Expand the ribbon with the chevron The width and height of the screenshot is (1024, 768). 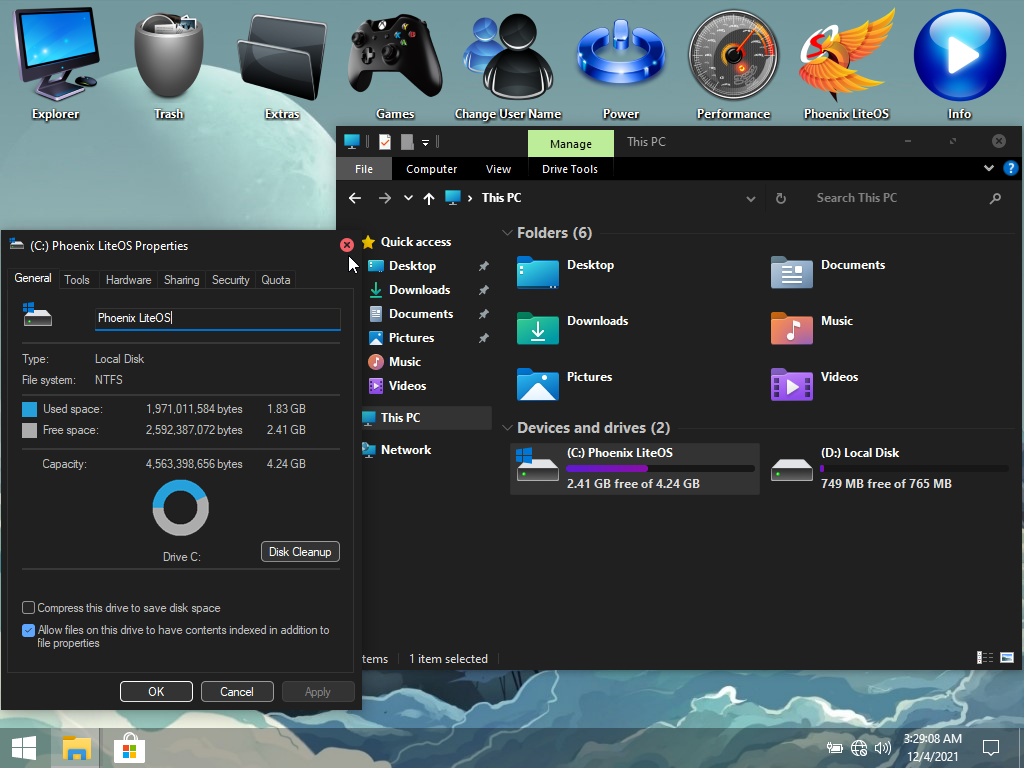pyautogui.click(x=989, y=168)
